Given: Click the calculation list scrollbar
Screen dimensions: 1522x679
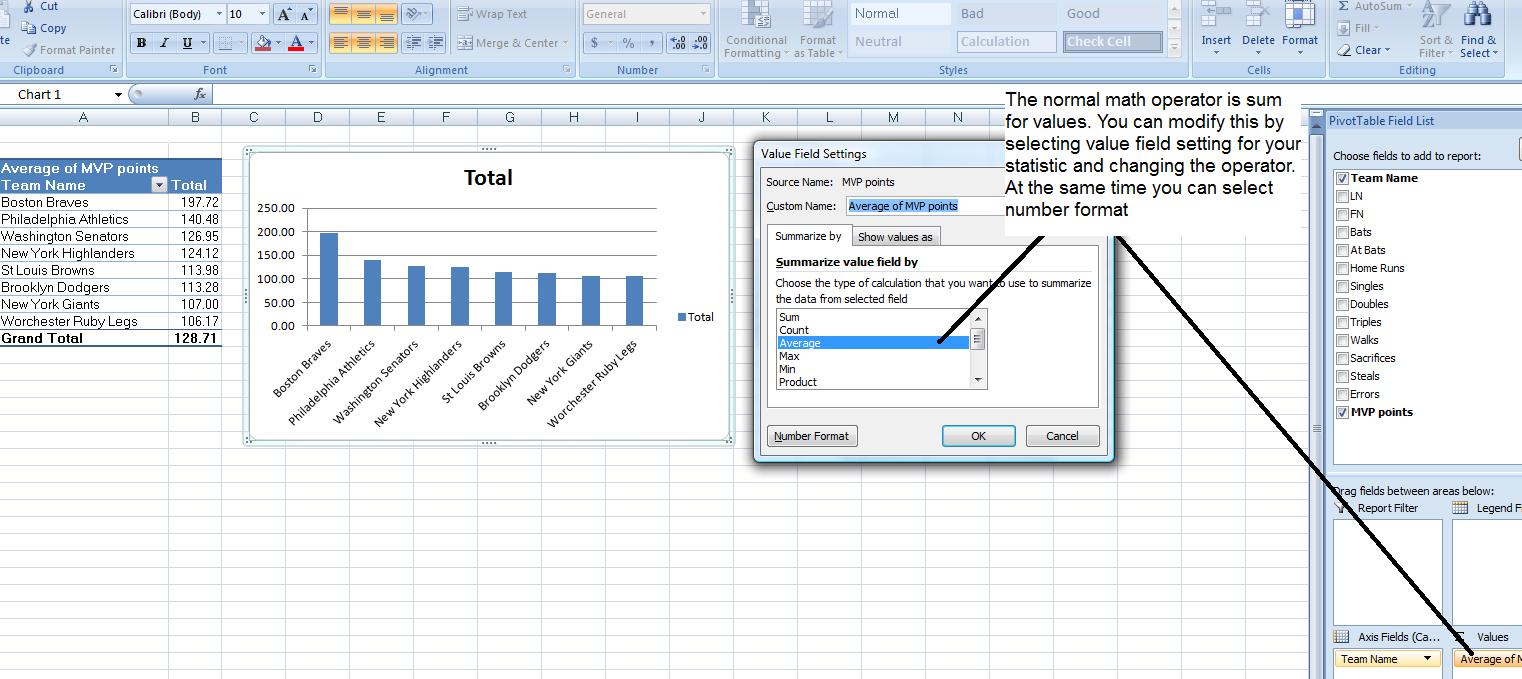Looking at the screenshot, I should point(978,349).
